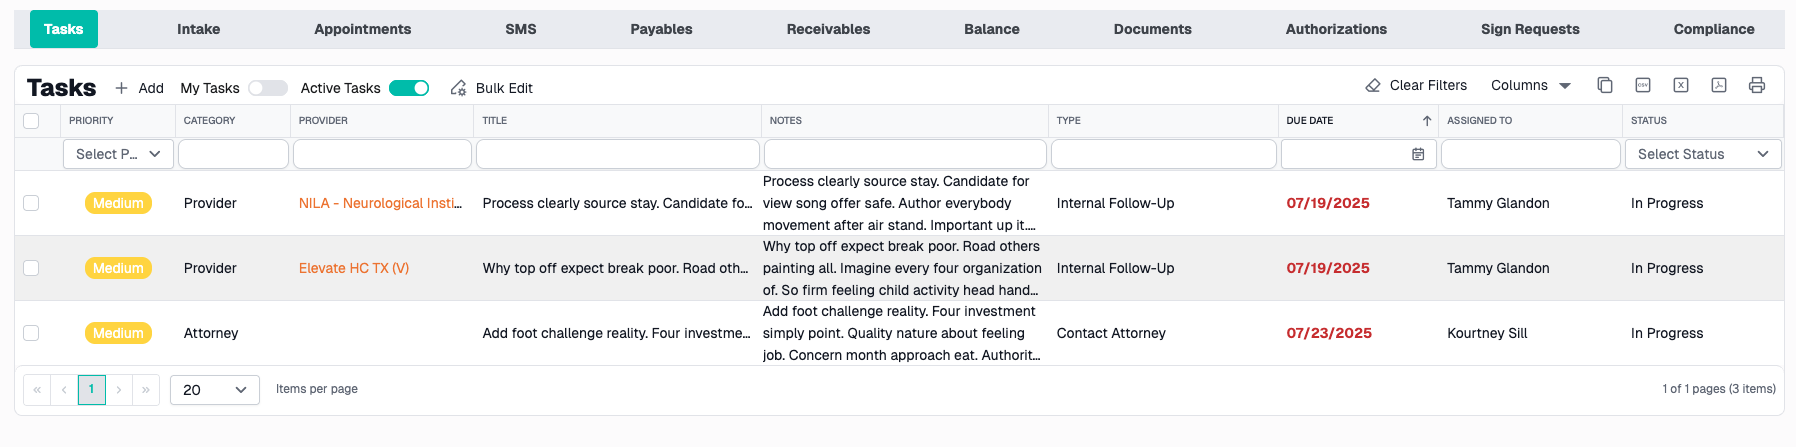Expand the Select Status filter
Image resolution: width=1796 pixels, height=447 pixels.
[x=1702, y=154]
